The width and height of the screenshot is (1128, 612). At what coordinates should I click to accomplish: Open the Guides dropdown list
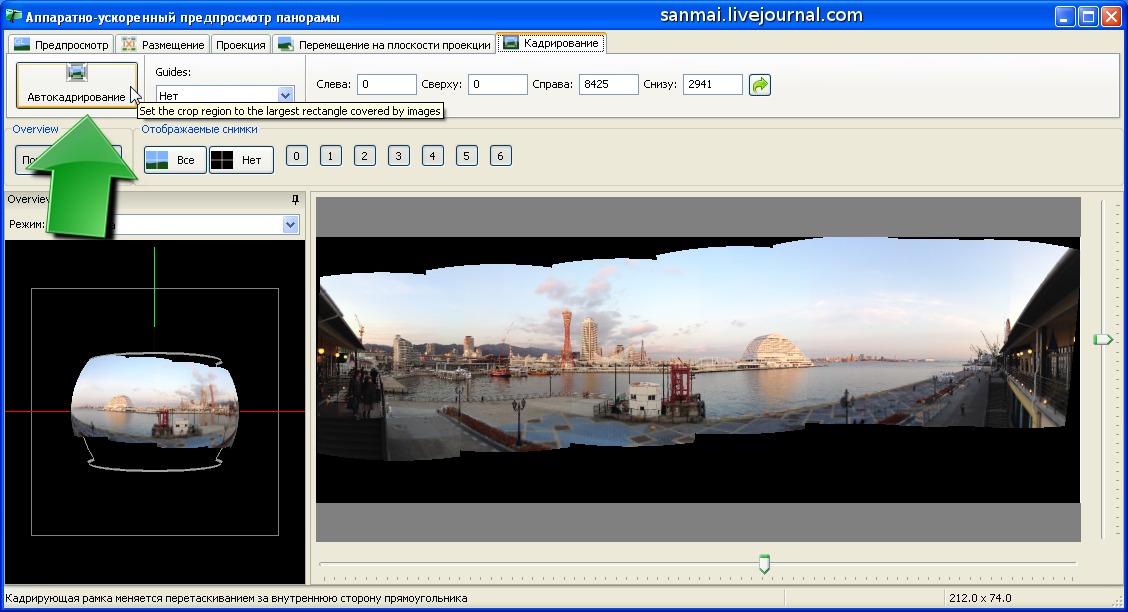pyautogui.click(x=285, y=95)
